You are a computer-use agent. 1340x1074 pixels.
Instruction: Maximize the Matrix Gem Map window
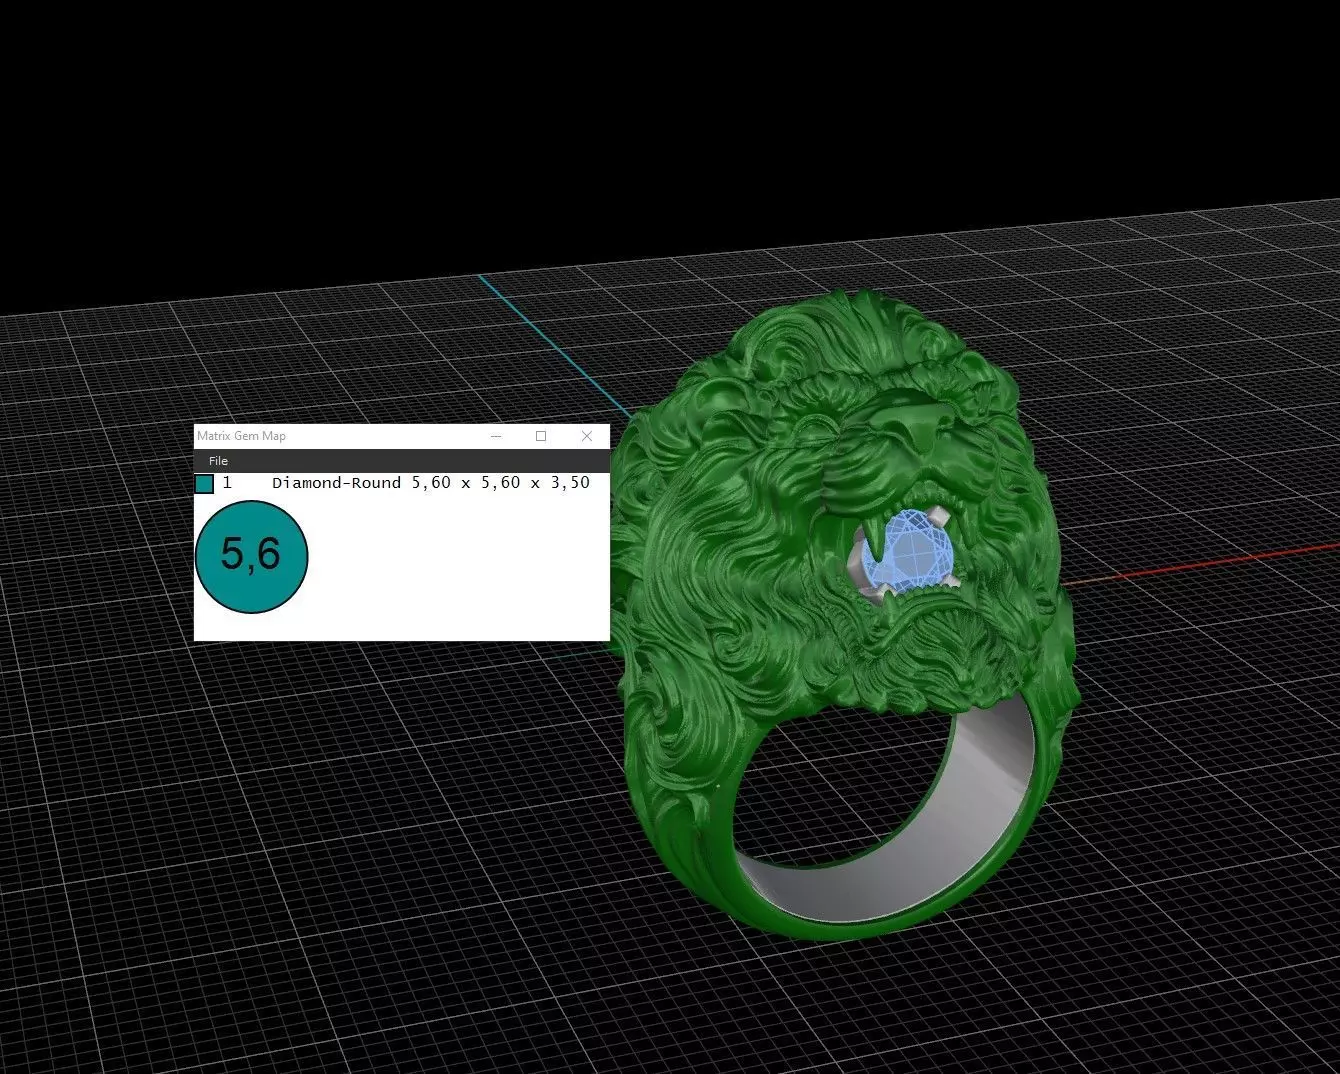pos(541,436)
